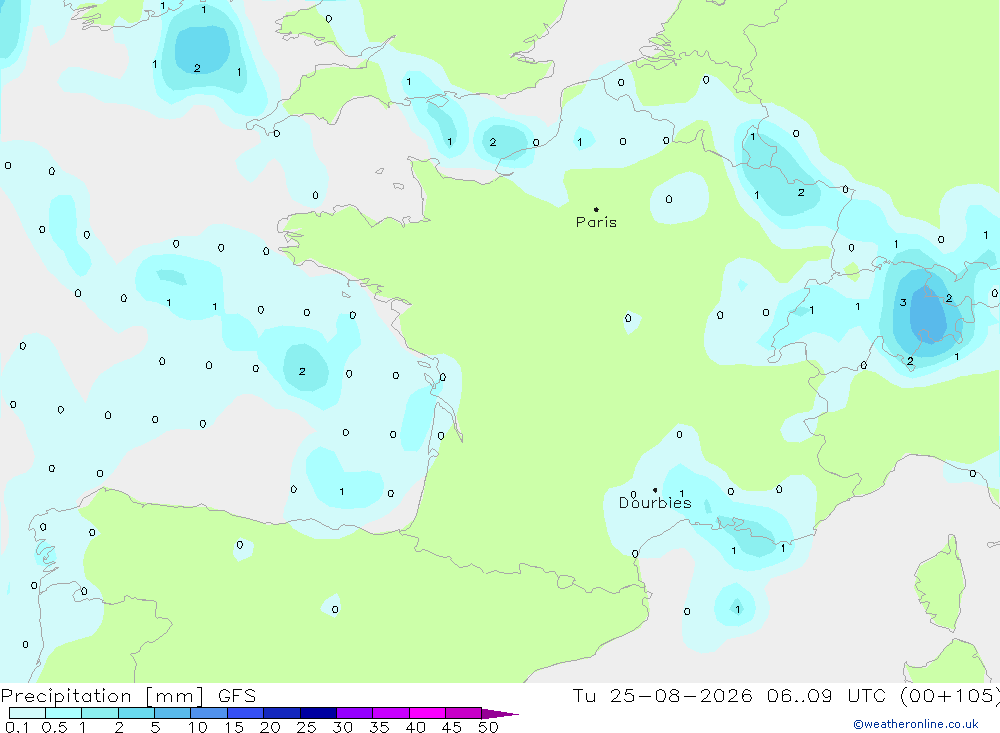Click the Tu 25-08-2026 date text
The width and height of the screenshot is (1000, 733).
[x=662, y=695]
